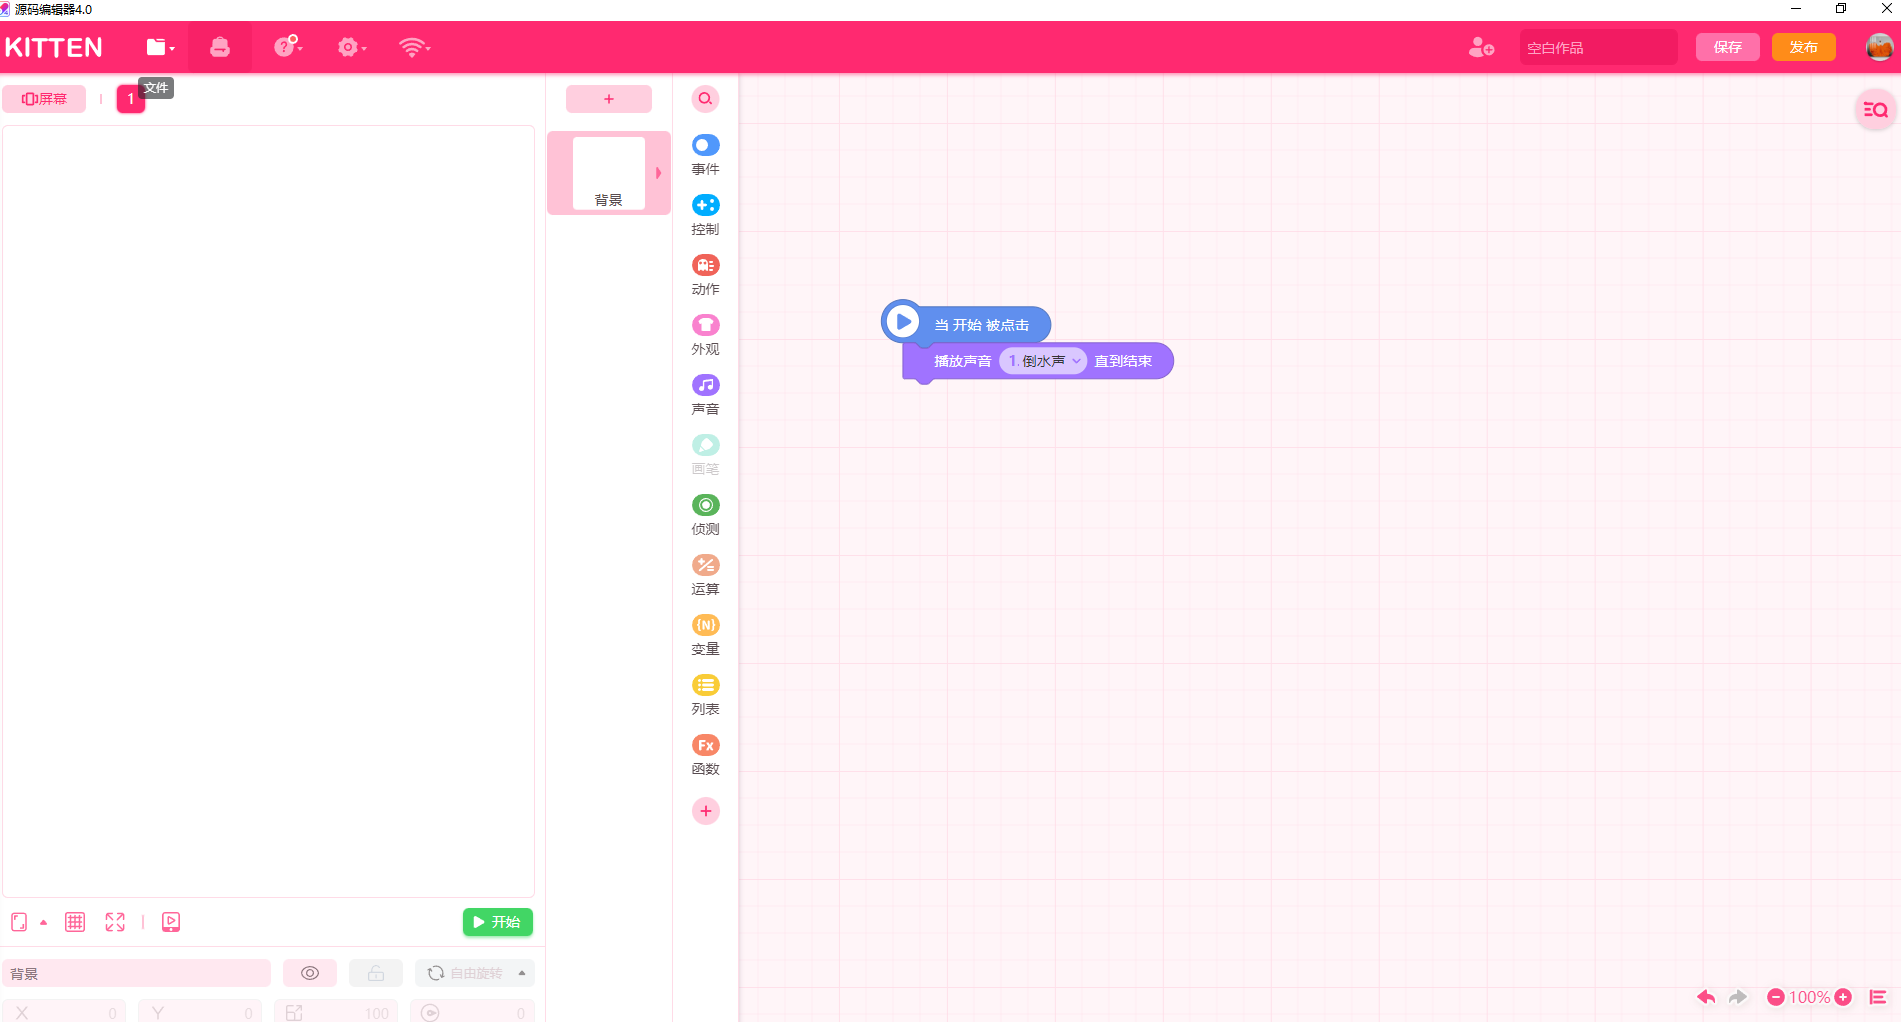Open the 倒水声 sound dropdown in block
The image size is (1901, 1022).
pos(1043,361)
